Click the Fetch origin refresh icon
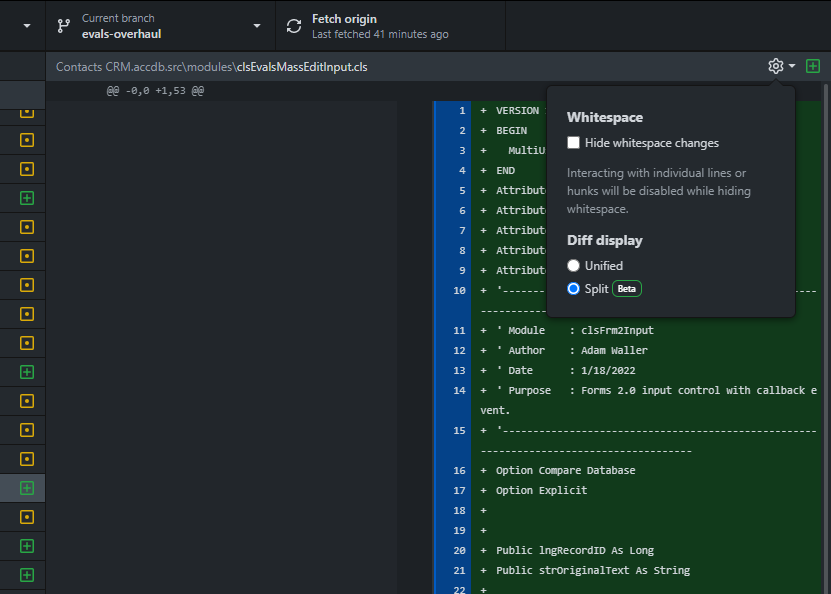Screen dimensions: 831x594 293,25
